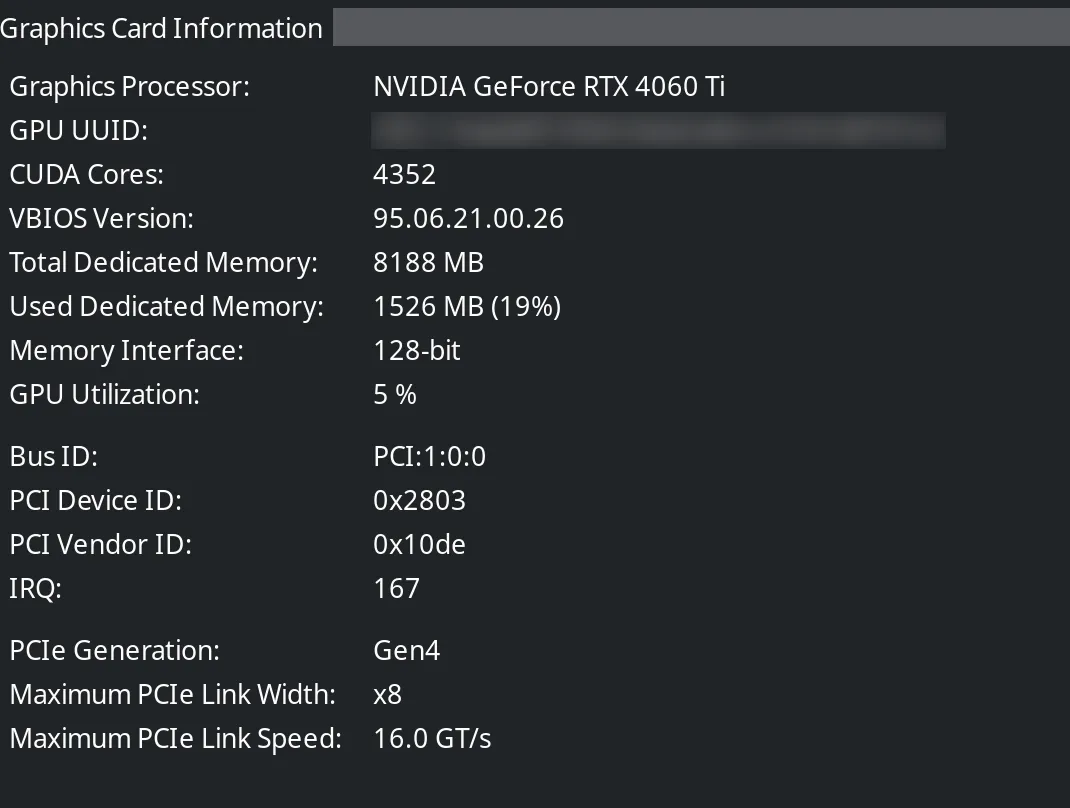This screenshot has height=808, width=1070.
Task: Click the Maximum PCIe Link Speed label
Action: (x=175, y=739)
